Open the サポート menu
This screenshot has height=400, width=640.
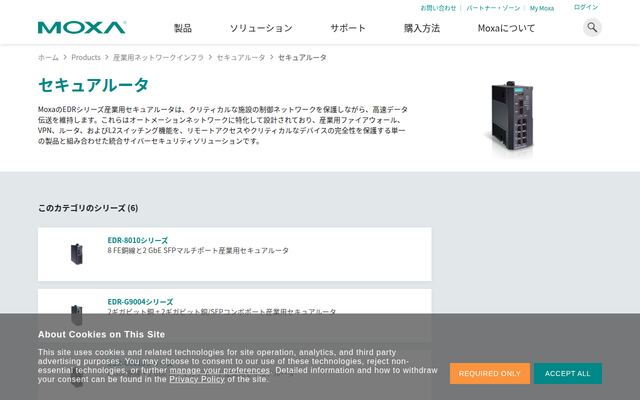[x=348, y=28]
